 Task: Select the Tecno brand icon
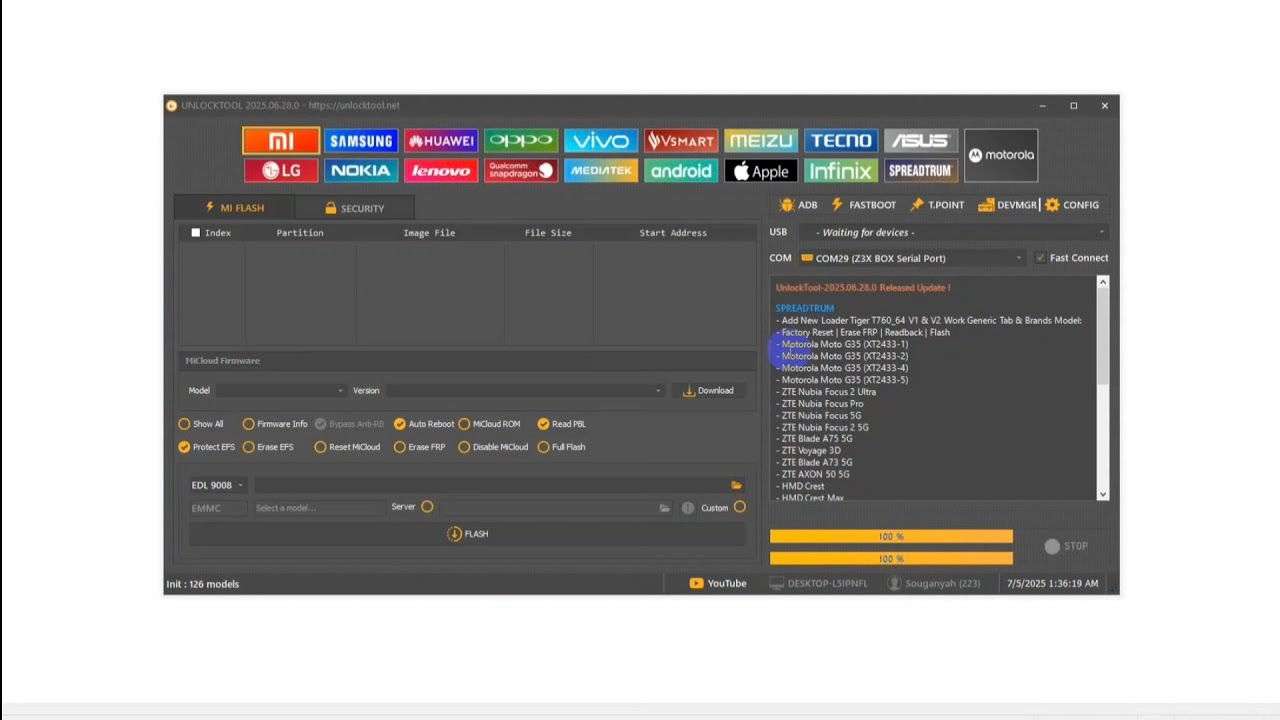click(841, 141)
